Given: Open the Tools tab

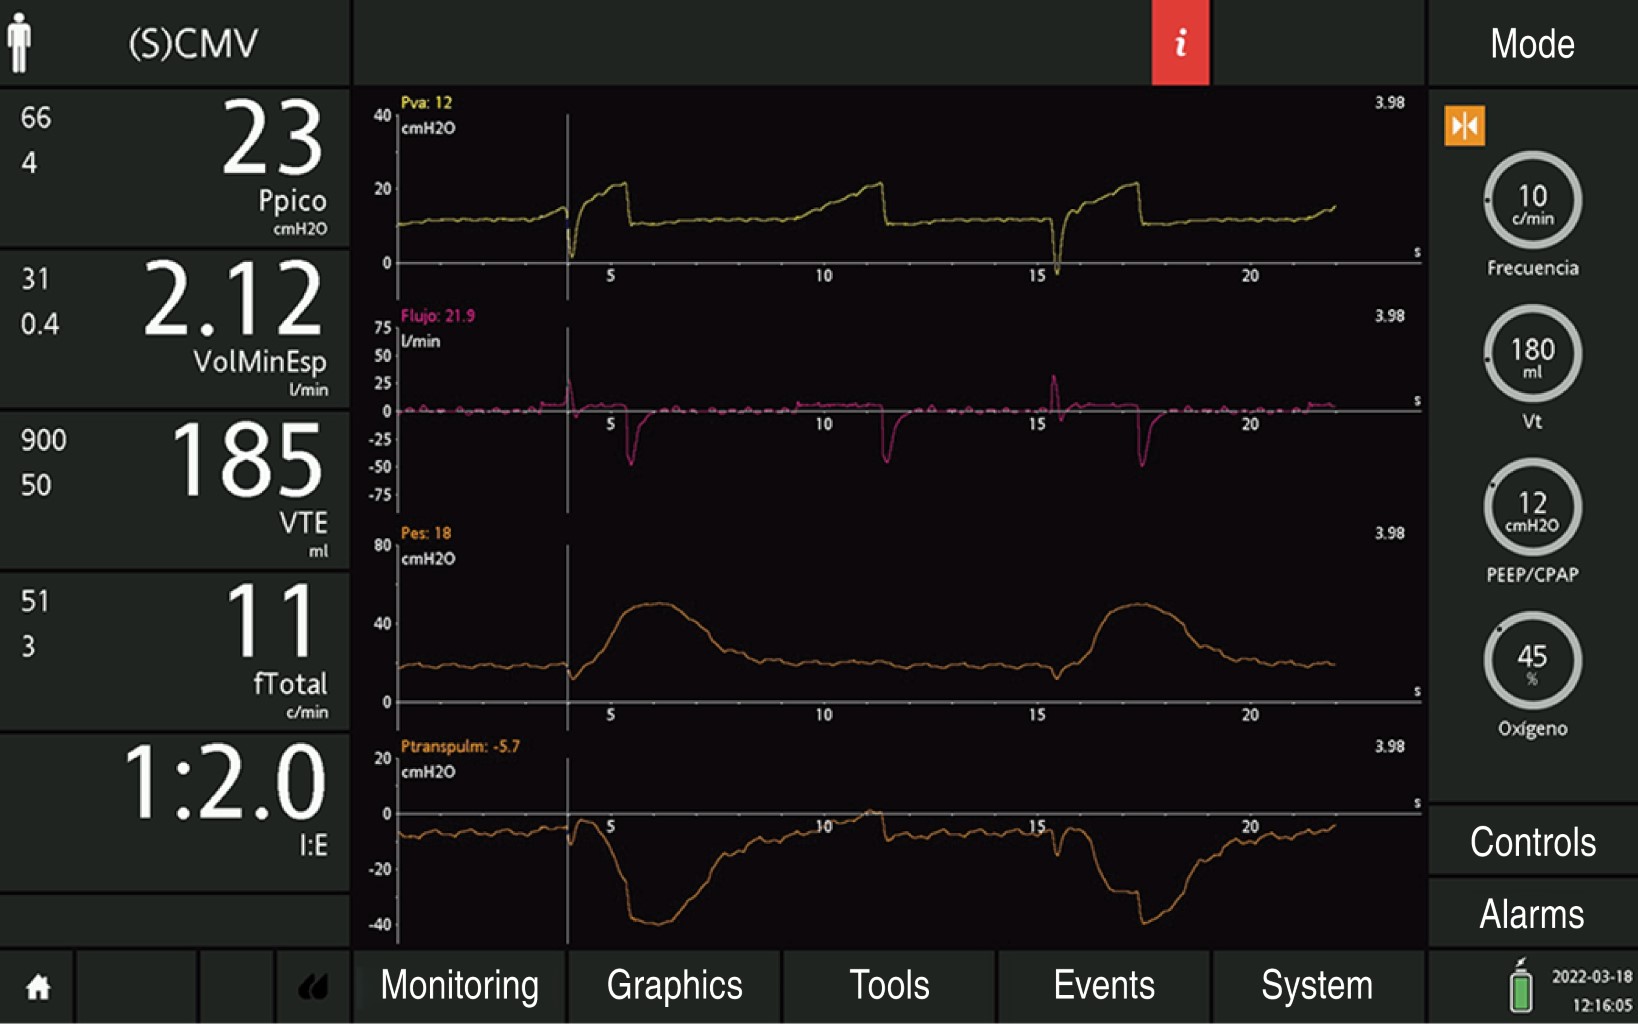Looking at the screenshot, I should 889,986.
